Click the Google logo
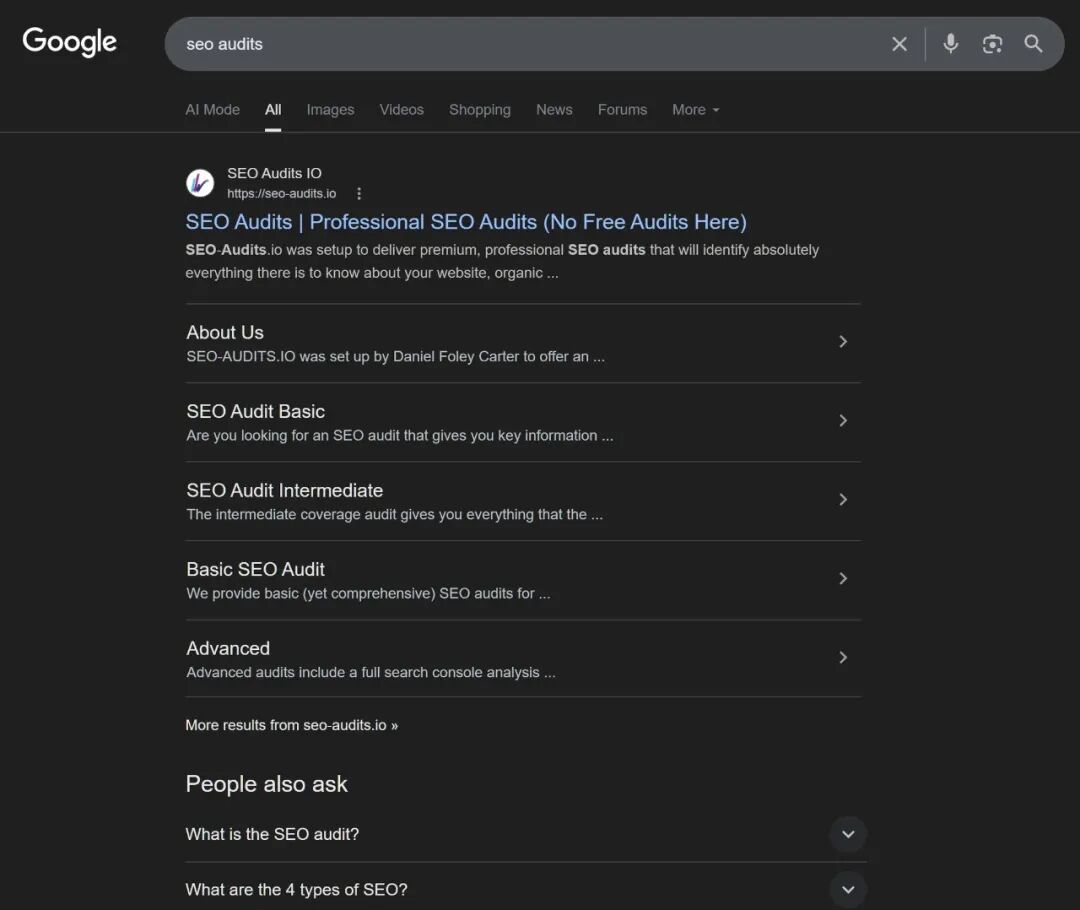The image size is (1080, 910). coord(70,42)
